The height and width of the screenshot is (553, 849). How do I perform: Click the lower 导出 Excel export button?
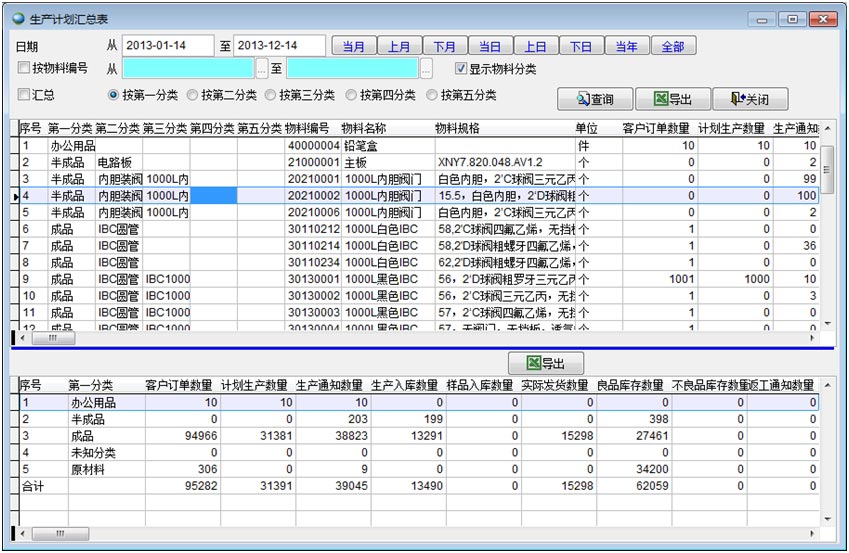tap(545, 363)
